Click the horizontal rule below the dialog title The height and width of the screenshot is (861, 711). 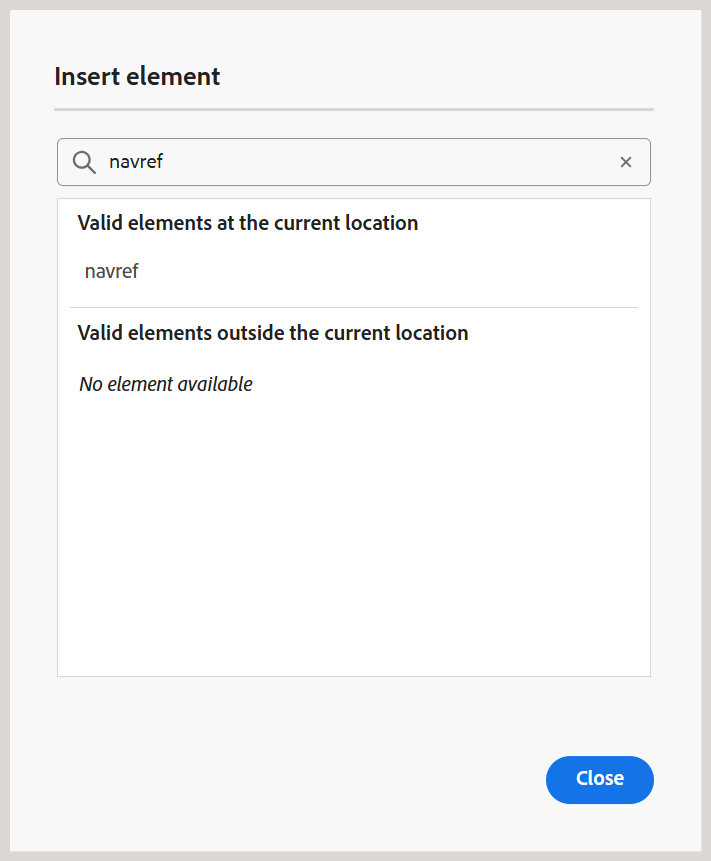(354, 110)
